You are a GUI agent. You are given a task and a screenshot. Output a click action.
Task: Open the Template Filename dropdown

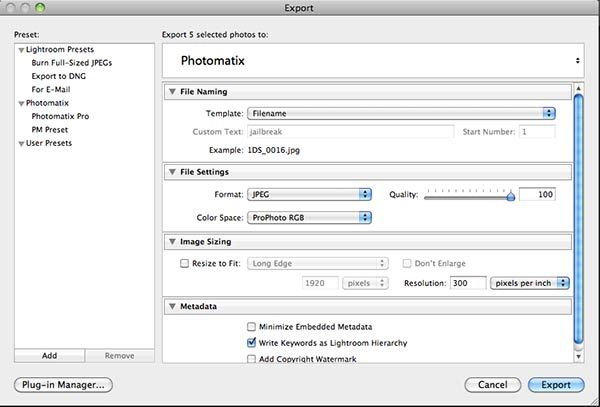(x=401, y=113)
